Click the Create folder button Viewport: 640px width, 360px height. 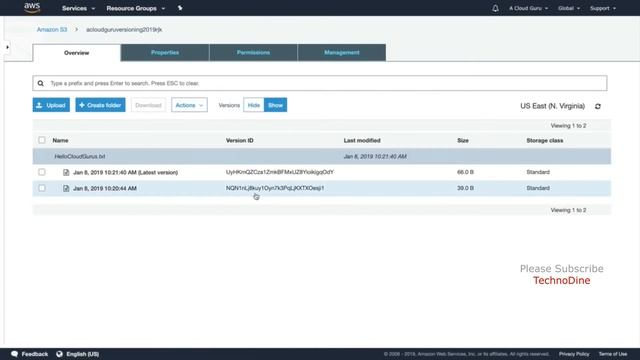(x=100, y=105)
